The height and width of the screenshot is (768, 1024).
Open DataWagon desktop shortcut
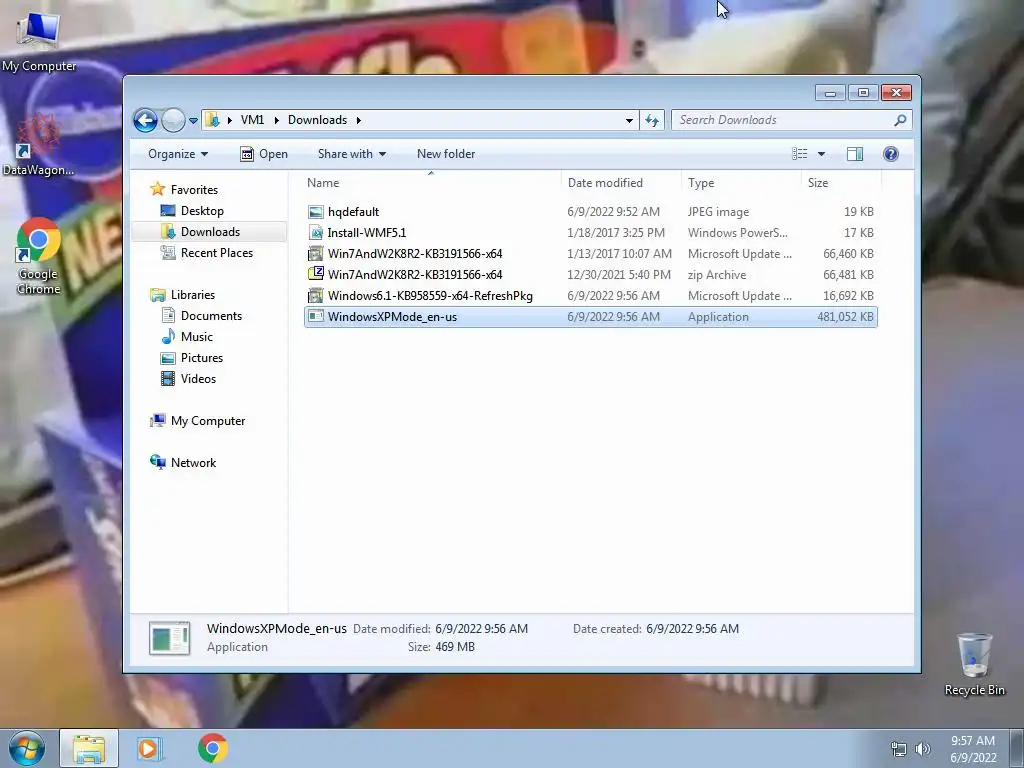pyautogui.click(x=39, y=145)
